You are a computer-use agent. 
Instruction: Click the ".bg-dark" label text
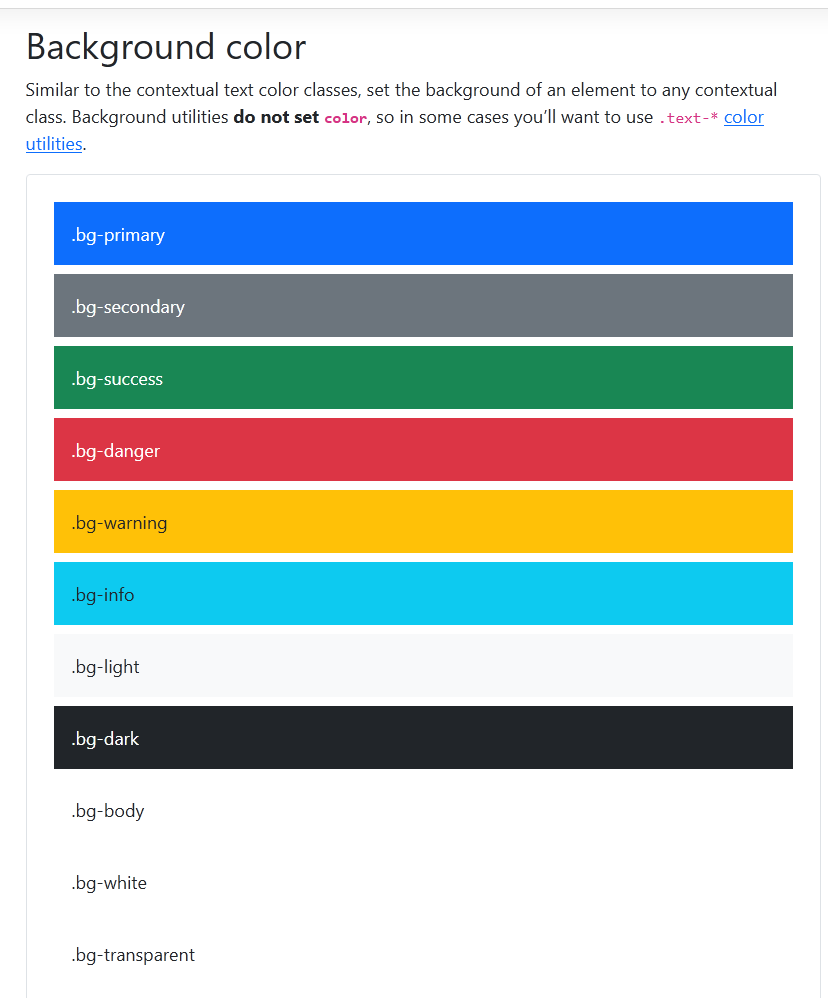coord(105,738)
